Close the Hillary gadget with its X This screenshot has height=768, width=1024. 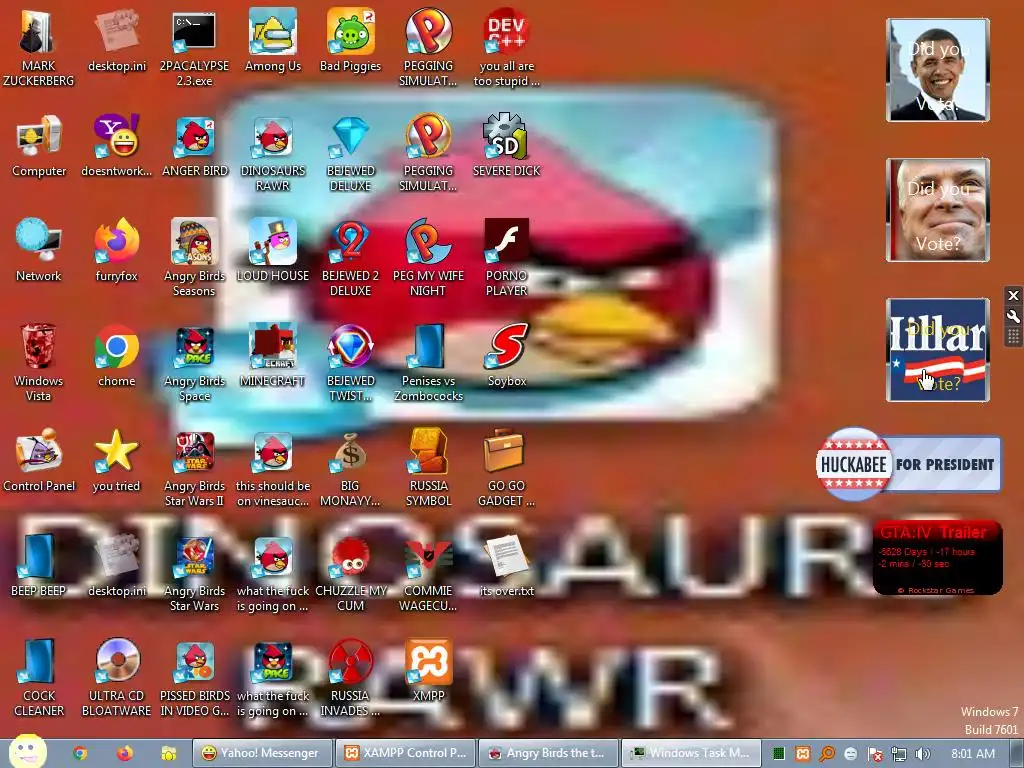(1013, 295)
